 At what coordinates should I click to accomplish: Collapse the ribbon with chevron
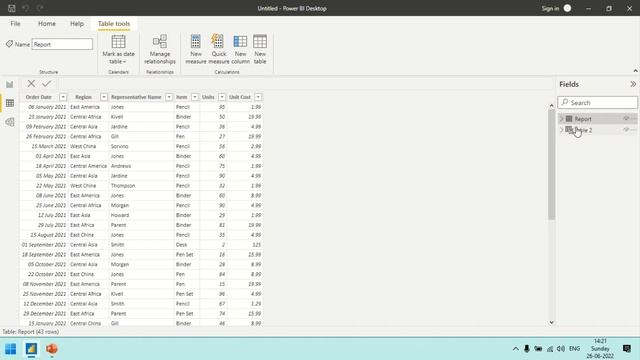[x=635, y=71]
